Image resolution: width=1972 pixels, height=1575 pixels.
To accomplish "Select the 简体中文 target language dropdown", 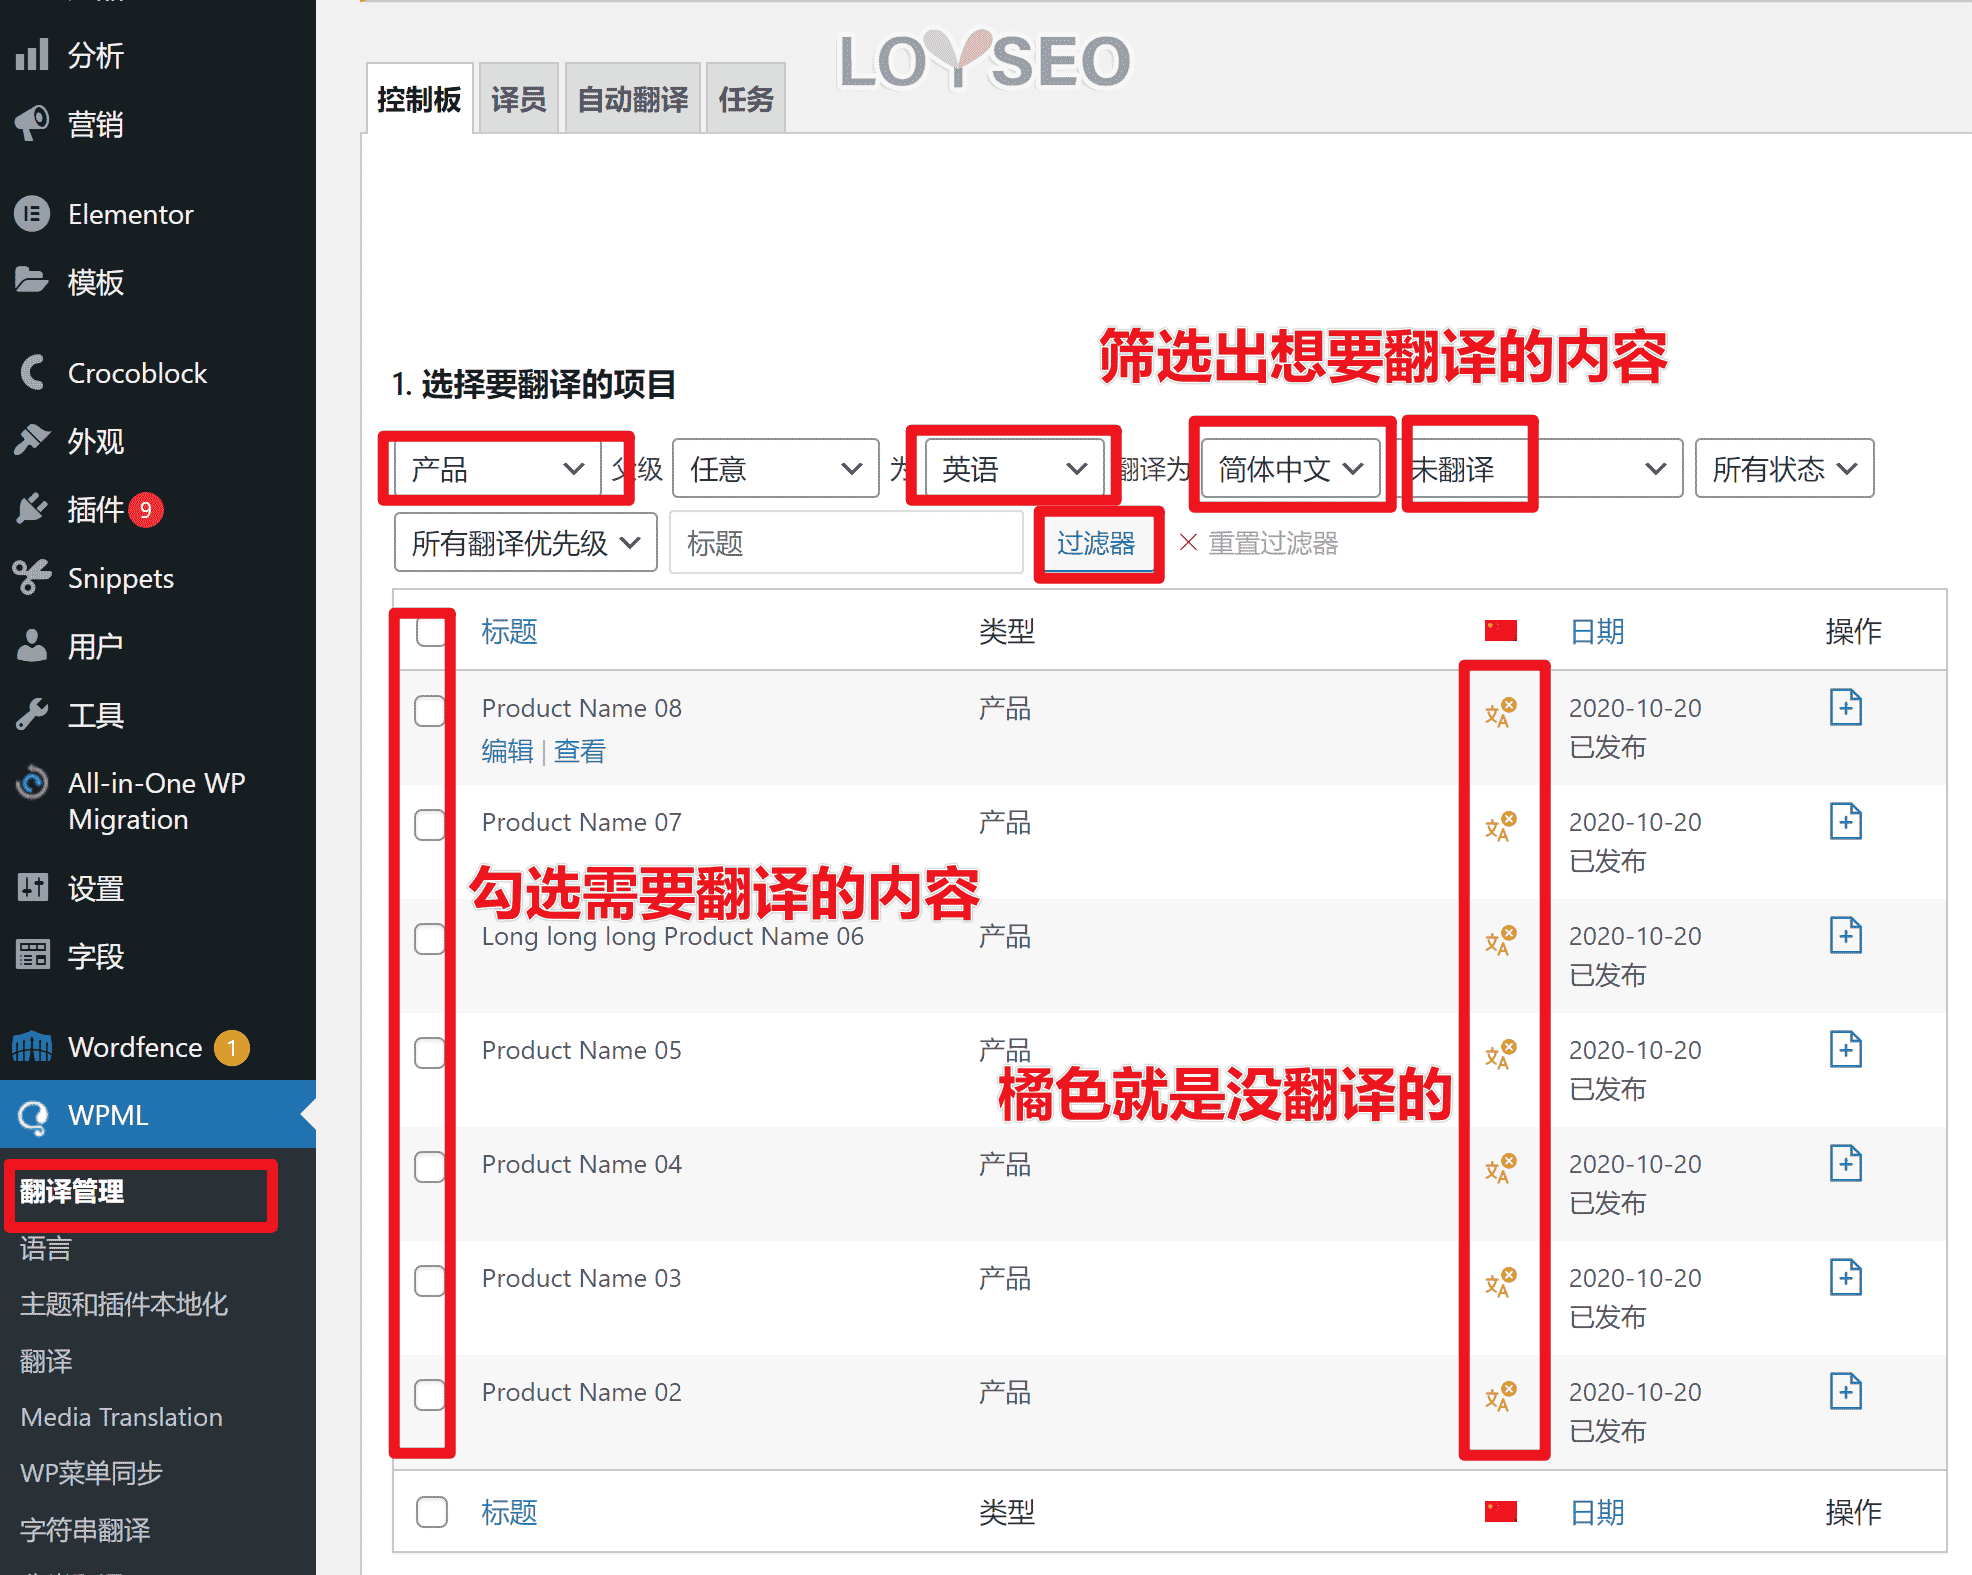I will pos(1287,468).
